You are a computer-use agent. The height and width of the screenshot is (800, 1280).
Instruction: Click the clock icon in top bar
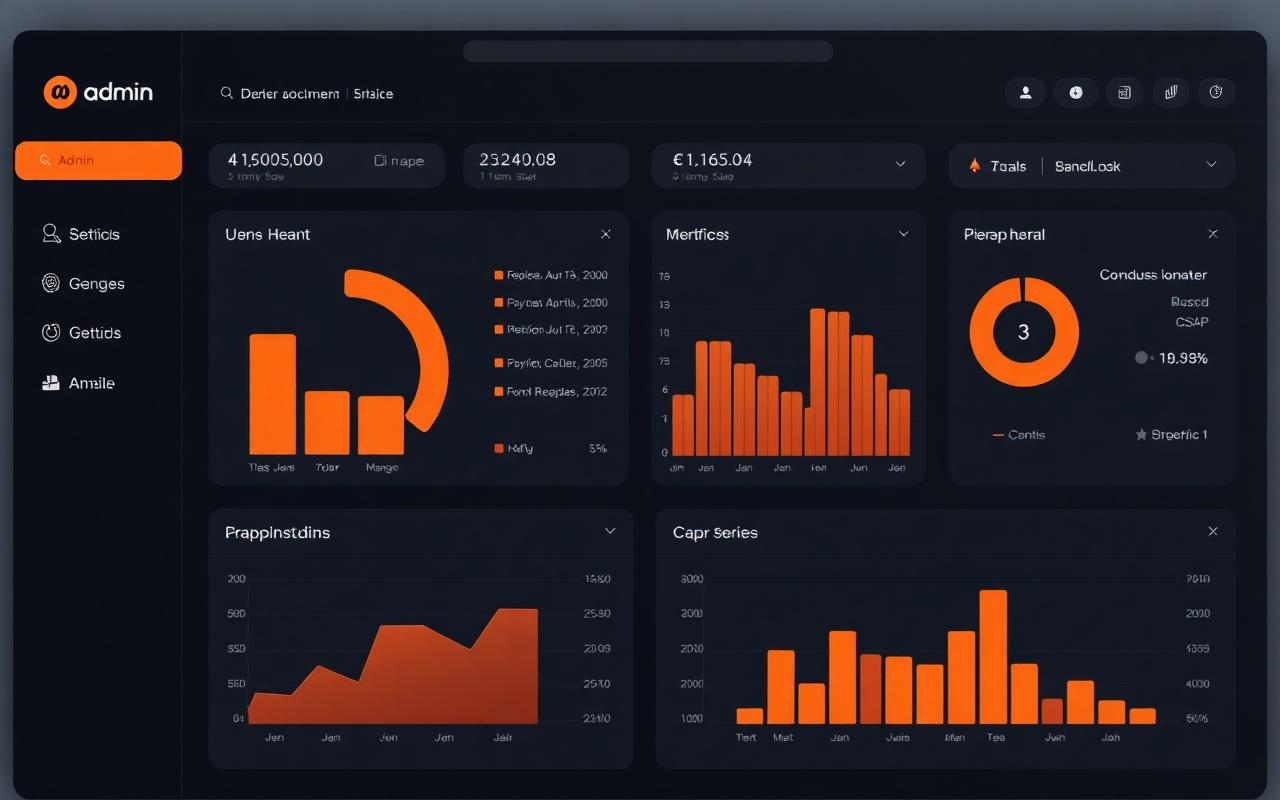pos(1216,92)
